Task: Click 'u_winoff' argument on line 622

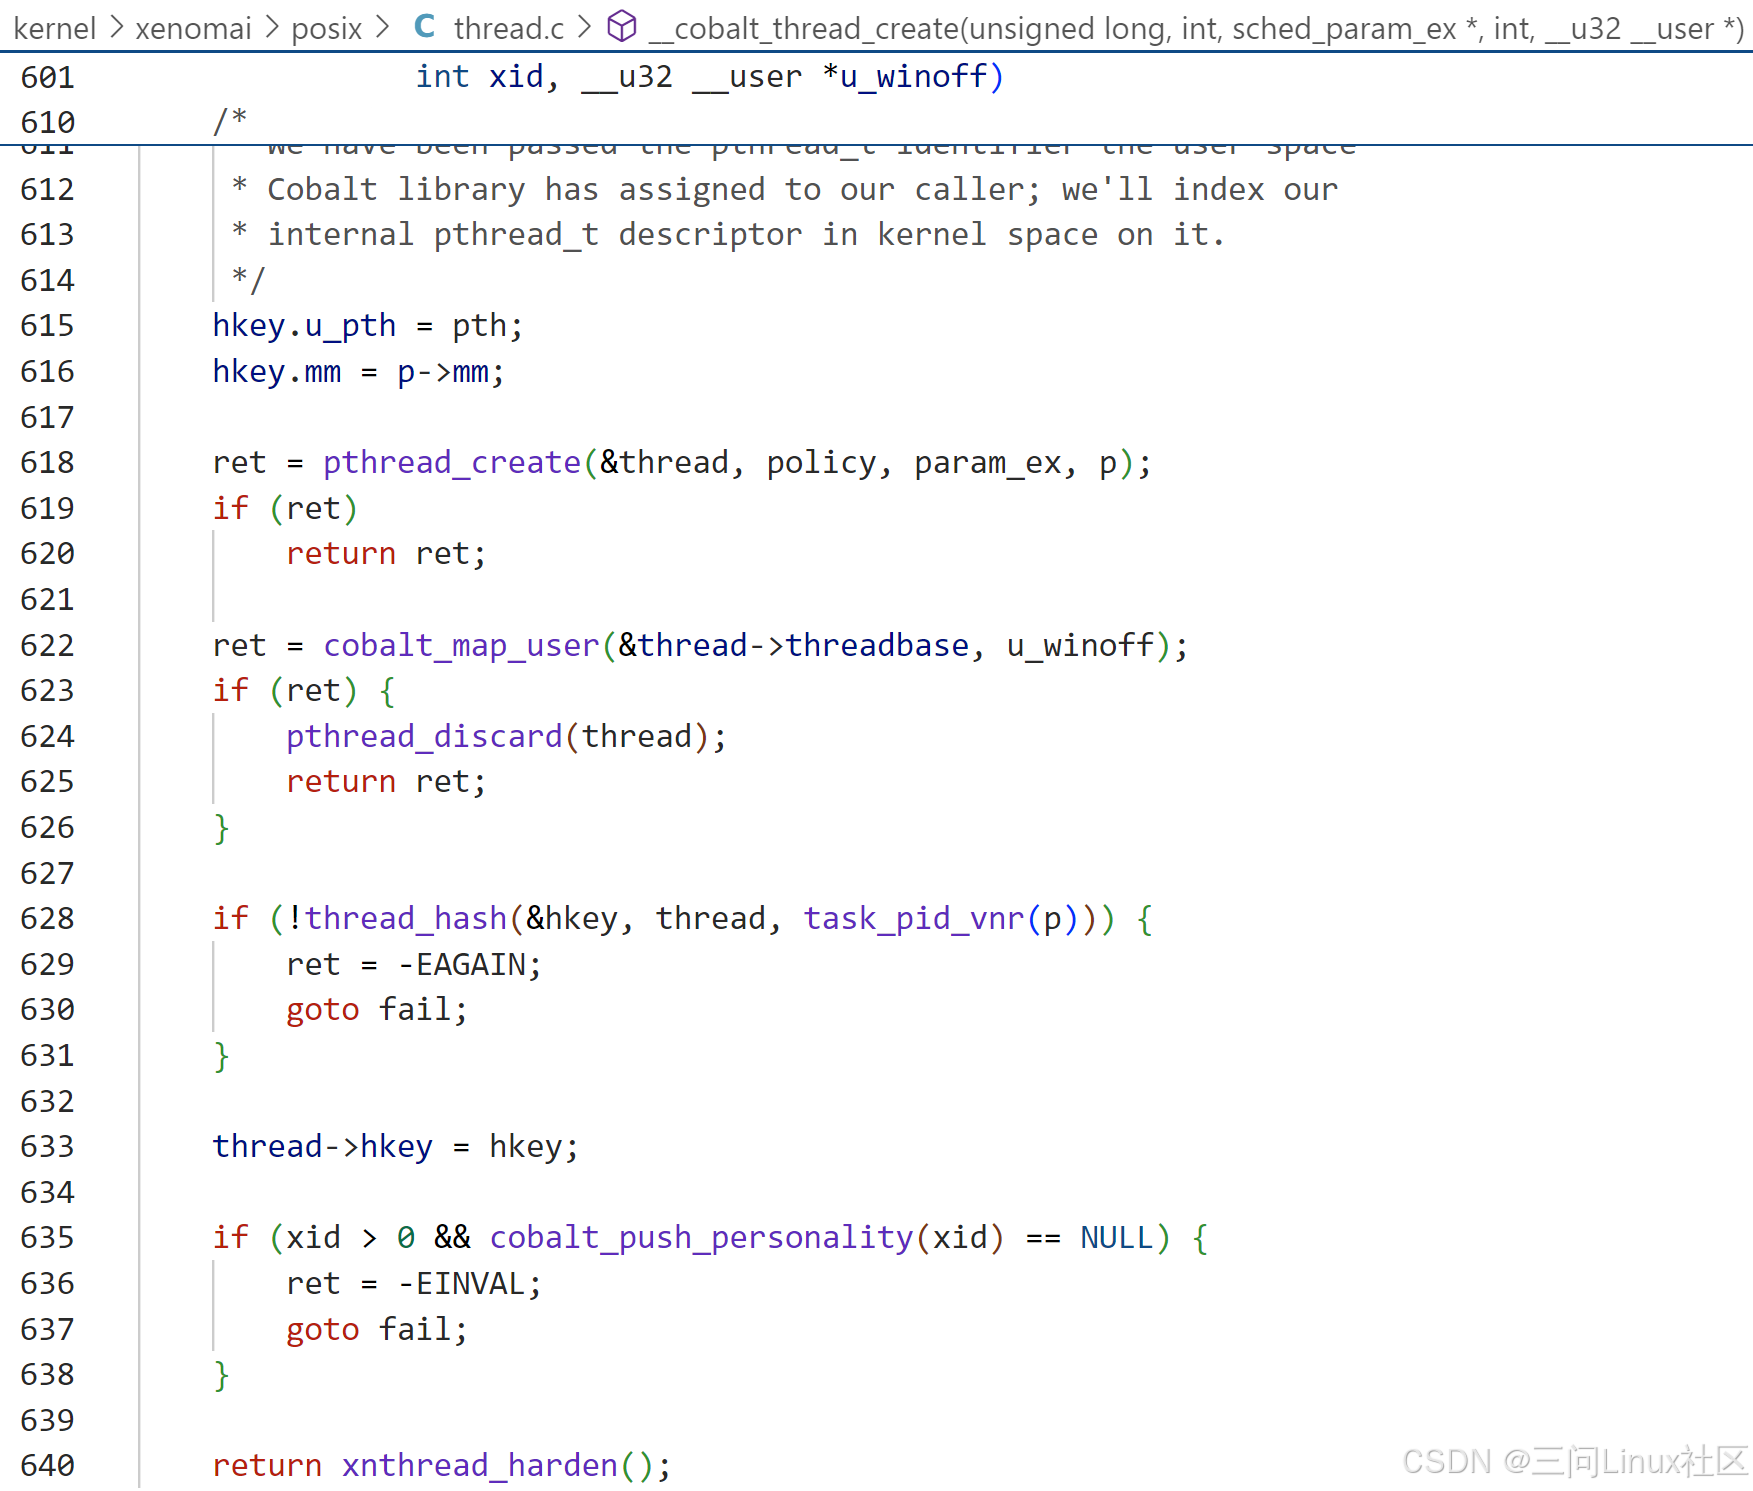Action: click(x=1080, y=645)
